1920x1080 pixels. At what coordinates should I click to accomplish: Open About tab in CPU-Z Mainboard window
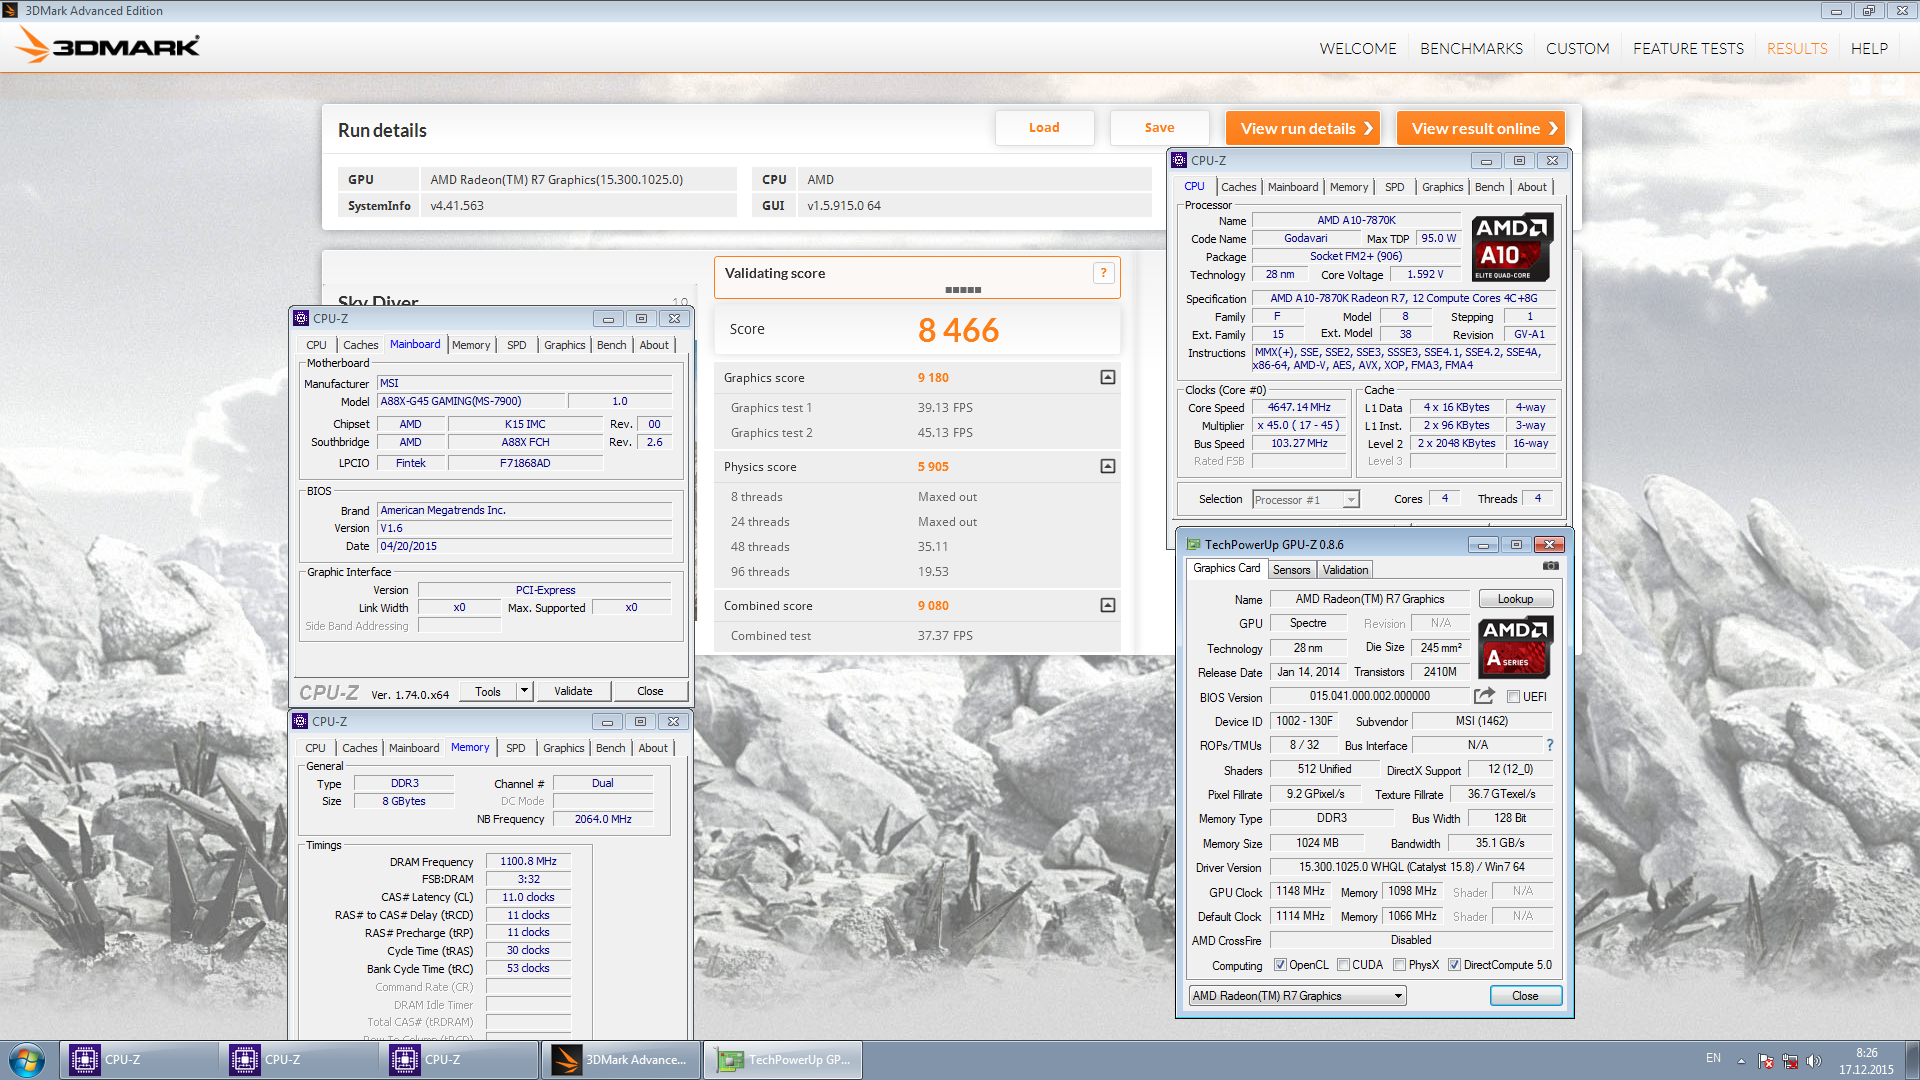654,345
